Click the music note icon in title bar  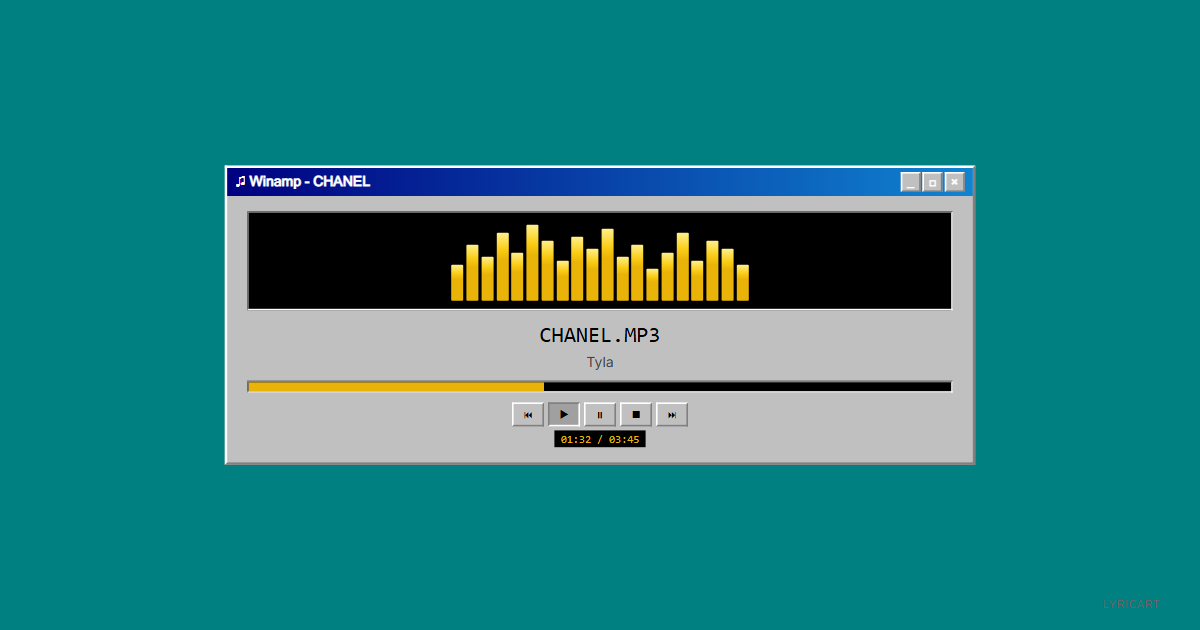(x=241, y=181)
